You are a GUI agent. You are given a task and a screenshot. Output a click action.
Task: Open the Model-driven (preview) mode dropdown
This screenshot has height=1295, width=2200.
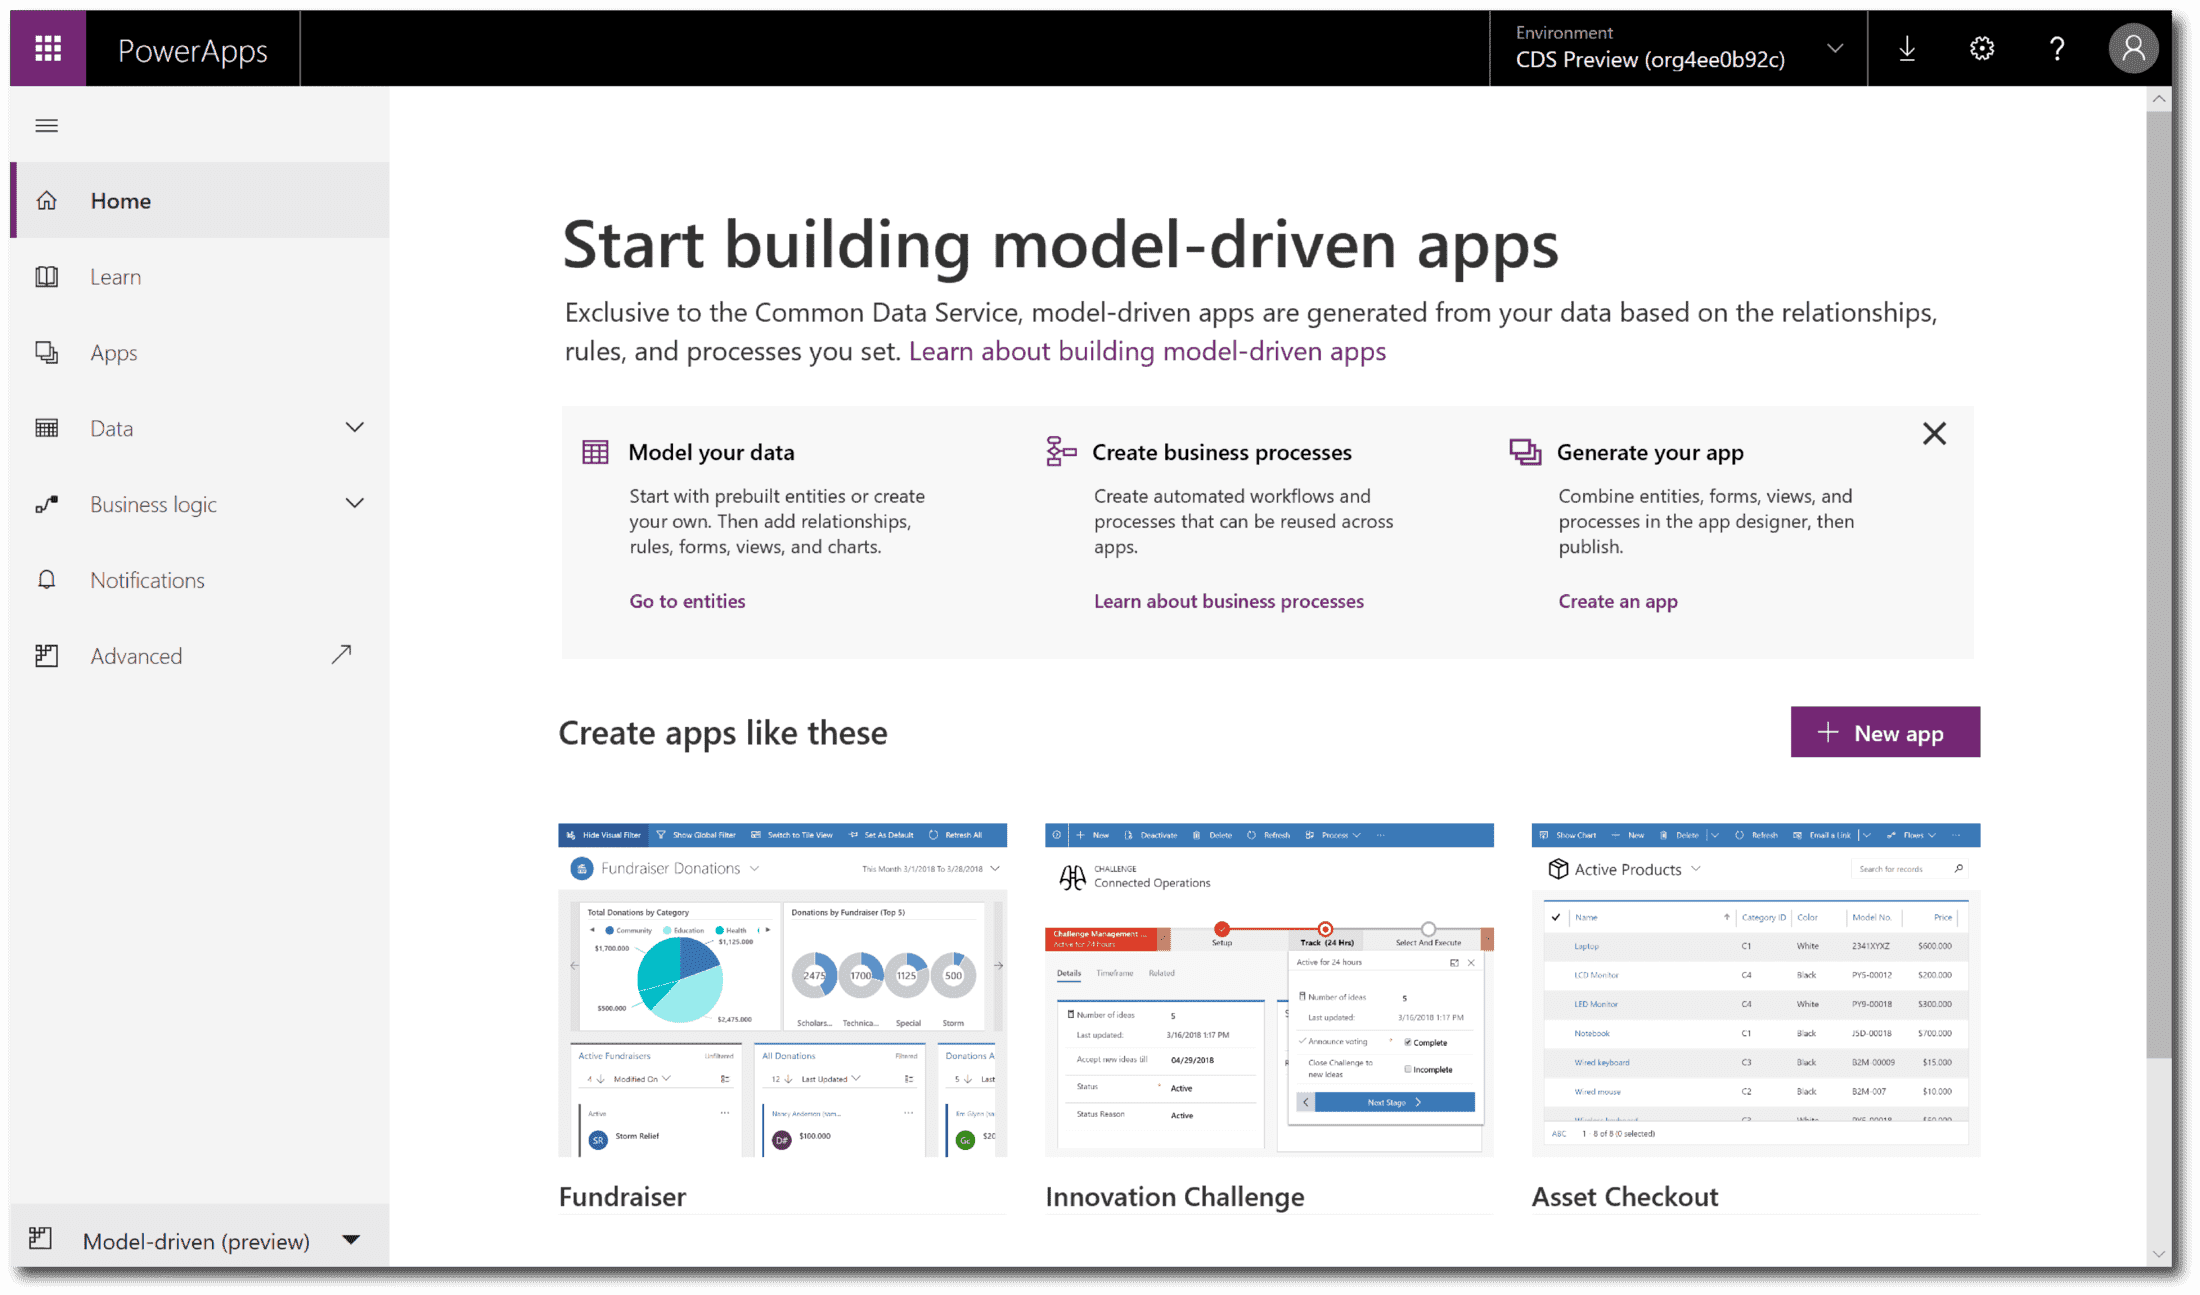point(351,1240)
